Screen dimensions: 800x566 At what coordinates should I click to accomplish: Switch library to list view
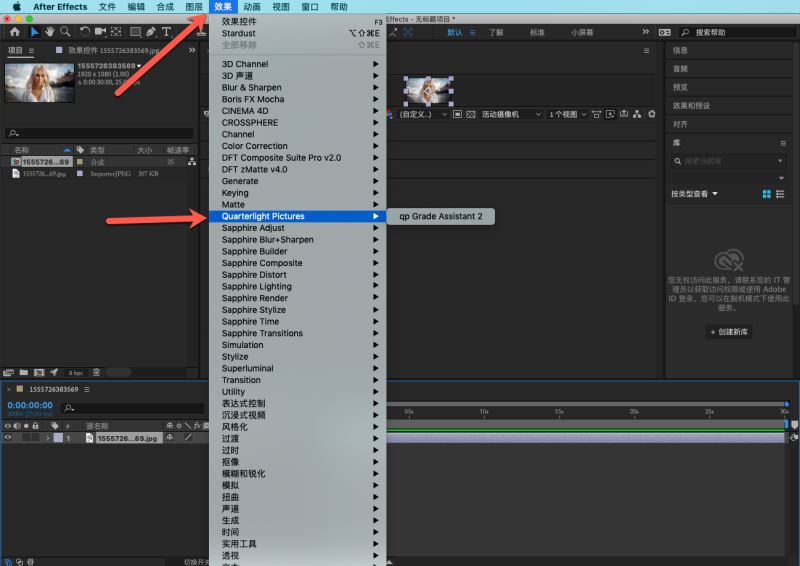[780, 194]
